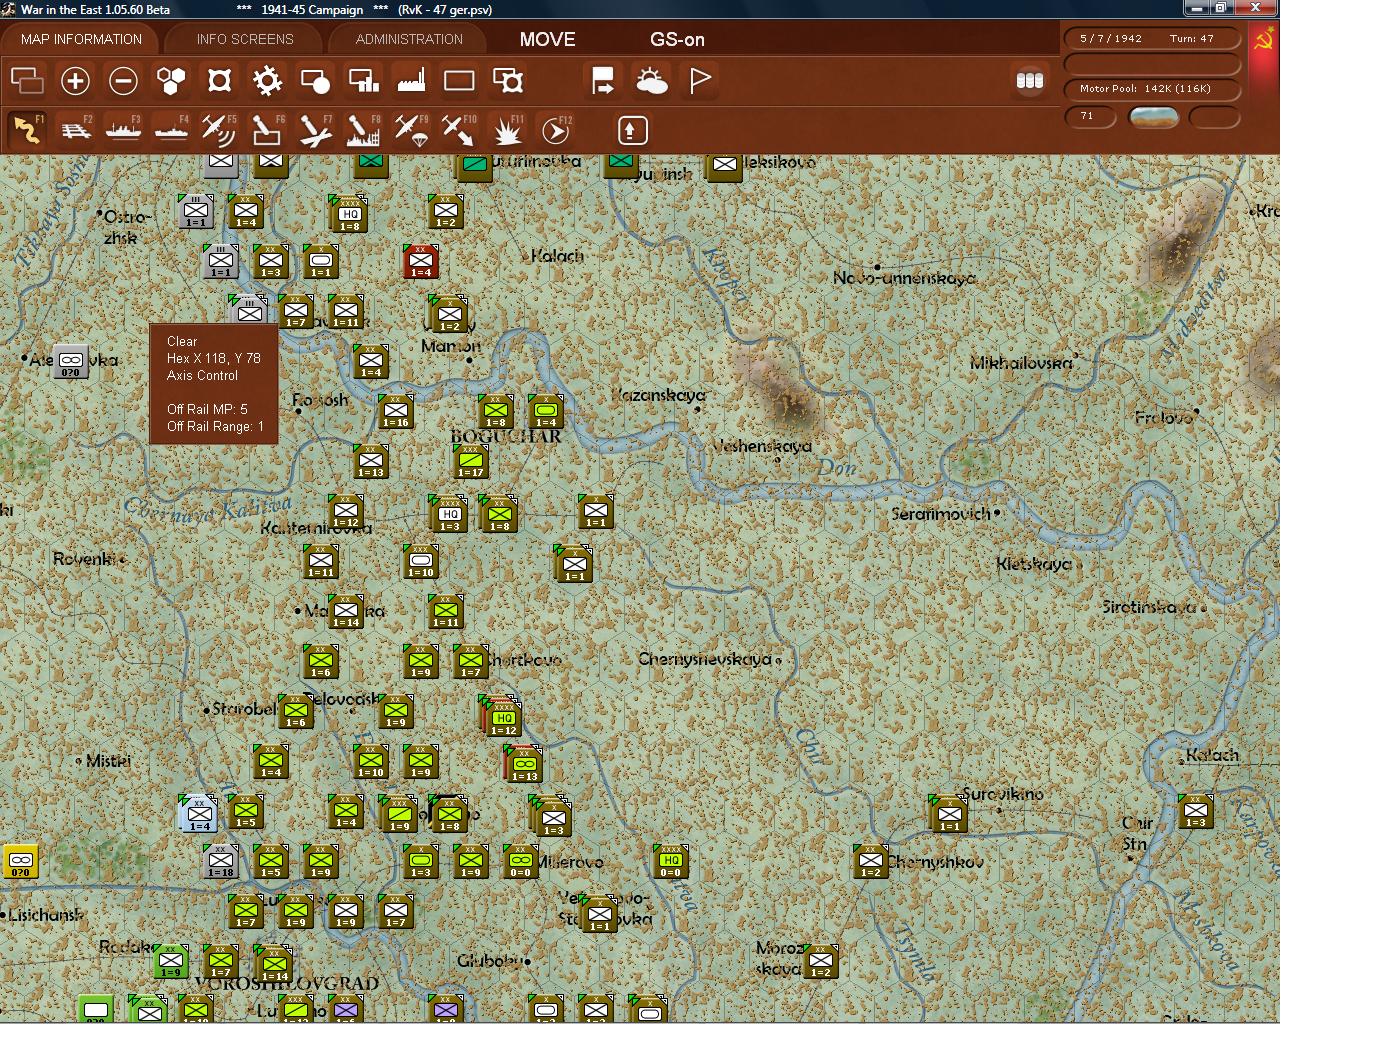This screenshot has width=1383, height=1037.
Task: Click the rectangle with bar chart icon
Action: [363, 80]
